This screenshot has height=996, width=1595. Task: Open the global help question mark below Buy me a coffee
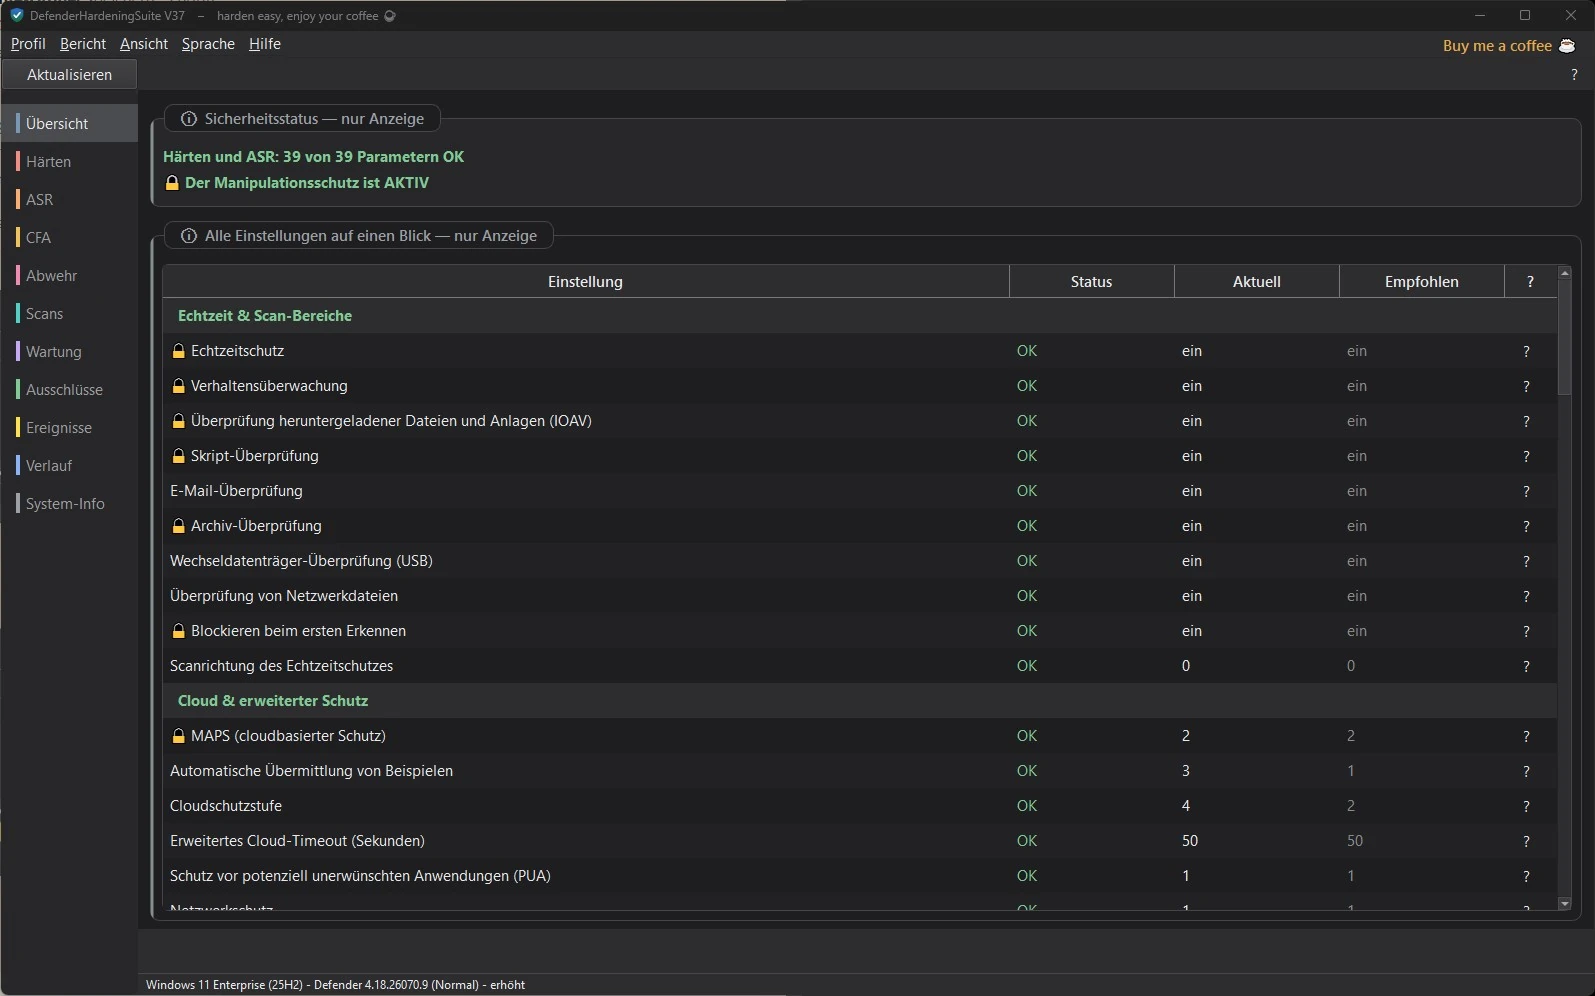(x=1574, y=75)
